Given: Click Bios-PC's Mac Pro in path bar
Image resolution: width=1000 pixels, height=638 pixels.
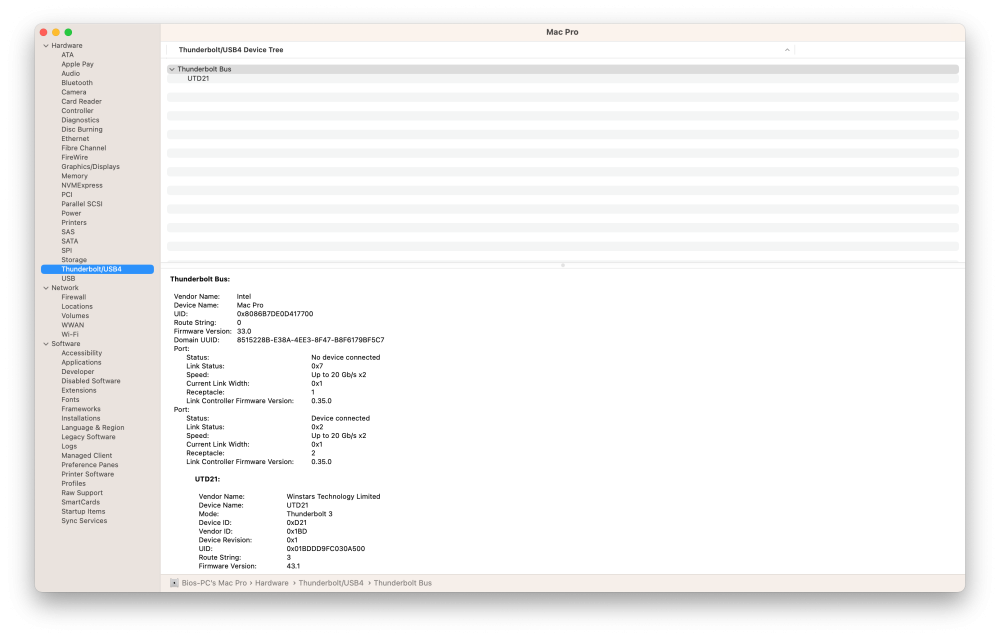Looking at the screenshot, I should click(x=214, y=583).
